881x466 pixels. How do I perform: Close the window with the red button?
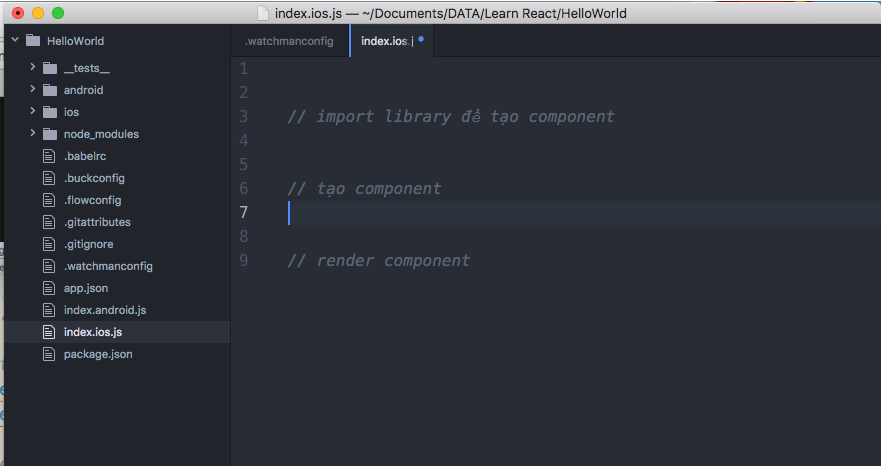(x=18, y=12)
